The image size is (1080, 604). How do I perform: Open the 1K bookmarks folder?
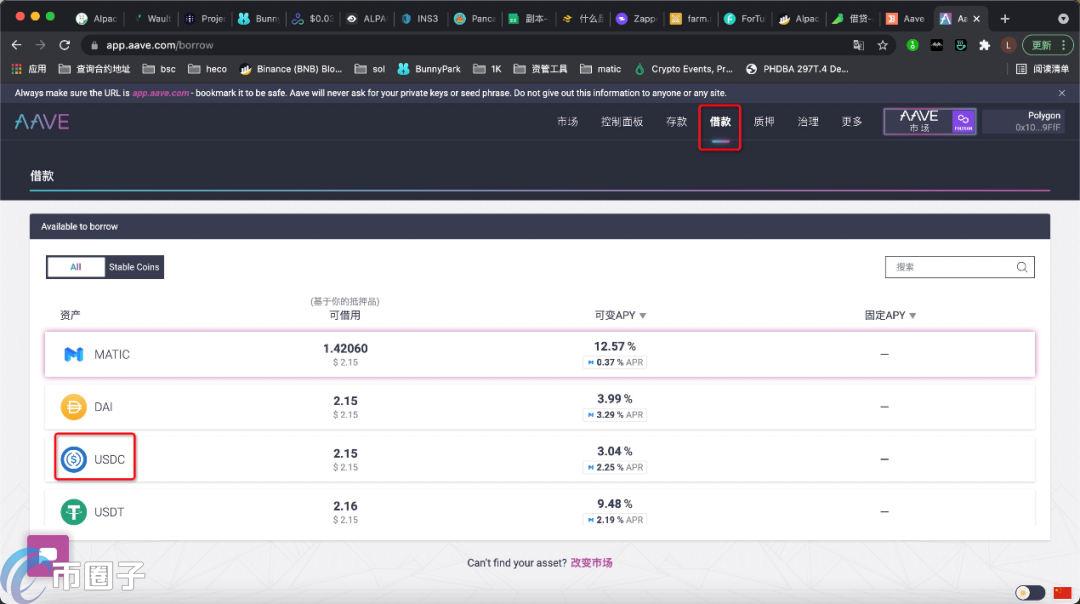pyautogui.click(x=488, y=69)
